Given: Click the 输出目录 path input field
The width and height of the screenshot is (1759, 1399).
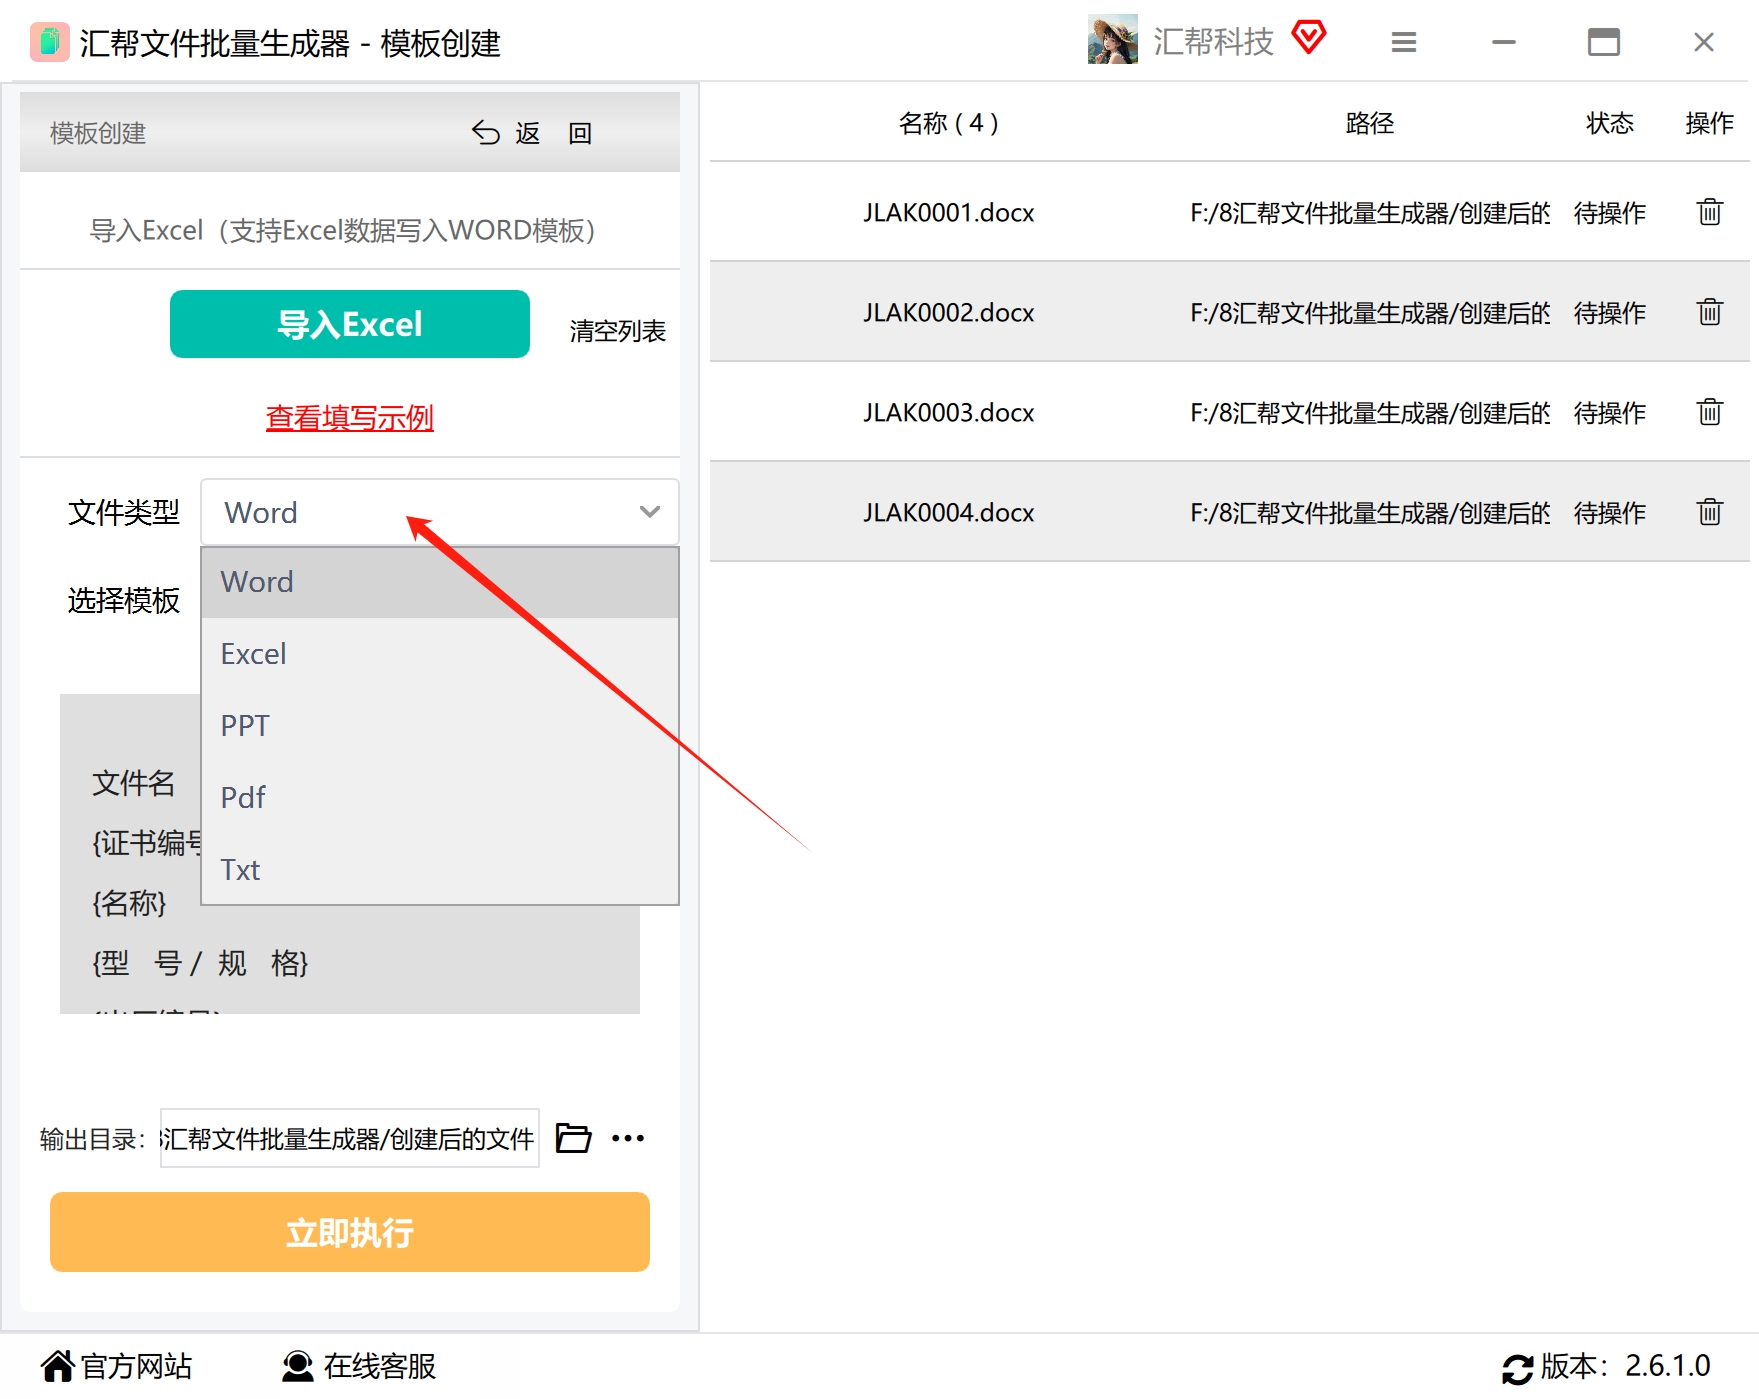Looking at the screenshot, I should pos(350,1138).
